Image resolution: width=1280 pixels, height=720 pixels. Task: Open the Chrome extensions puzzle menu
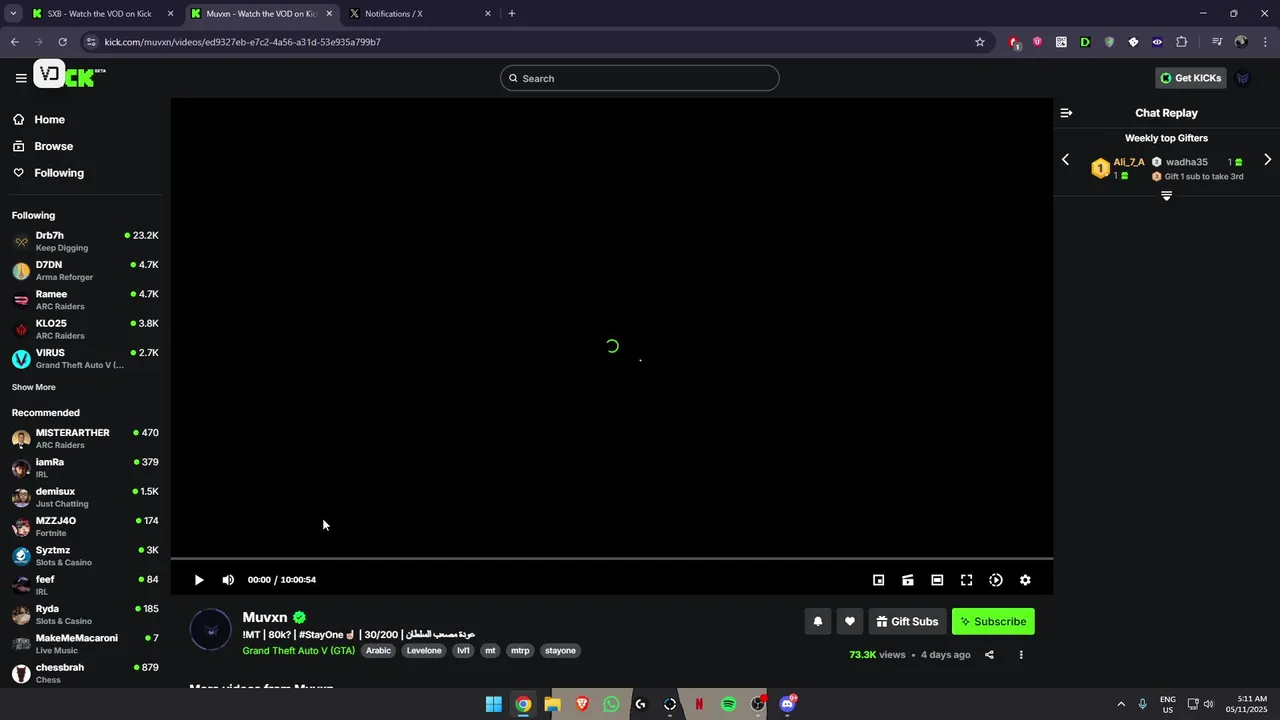[x=1181, y=42]
